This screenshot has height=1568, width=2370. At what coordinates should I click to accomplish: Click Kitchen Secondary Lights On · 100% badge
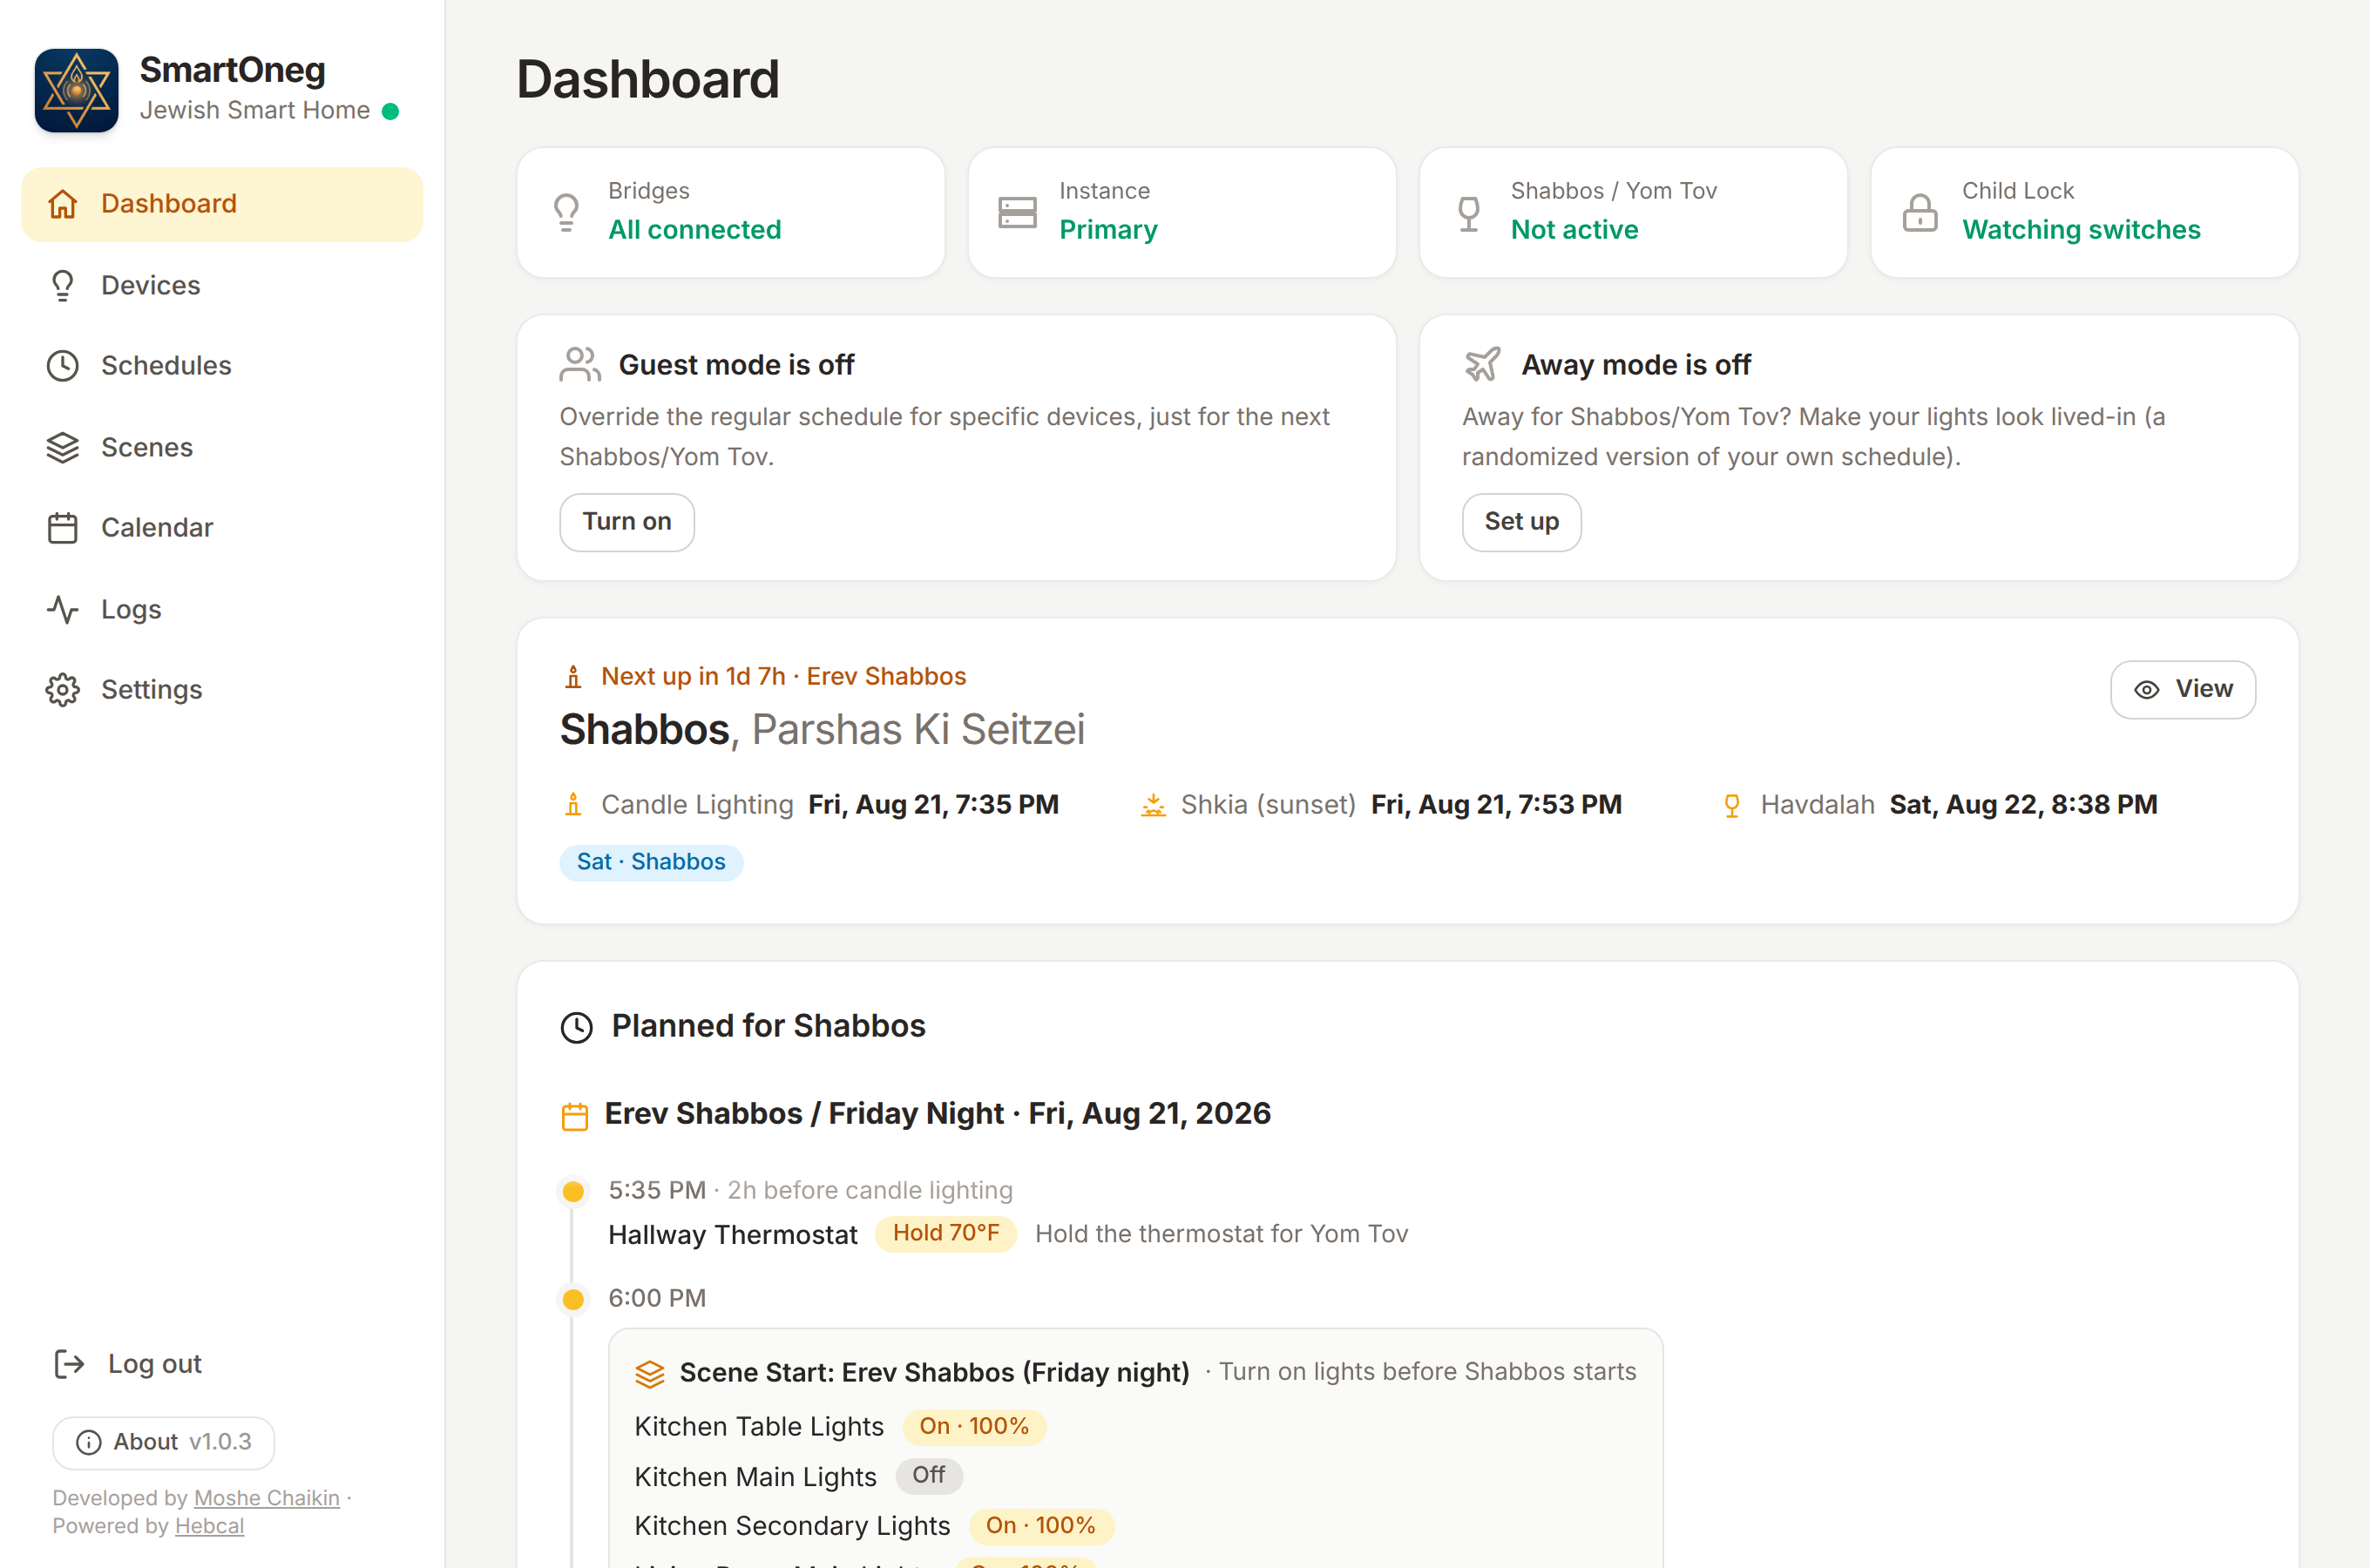(1041, 1526)
